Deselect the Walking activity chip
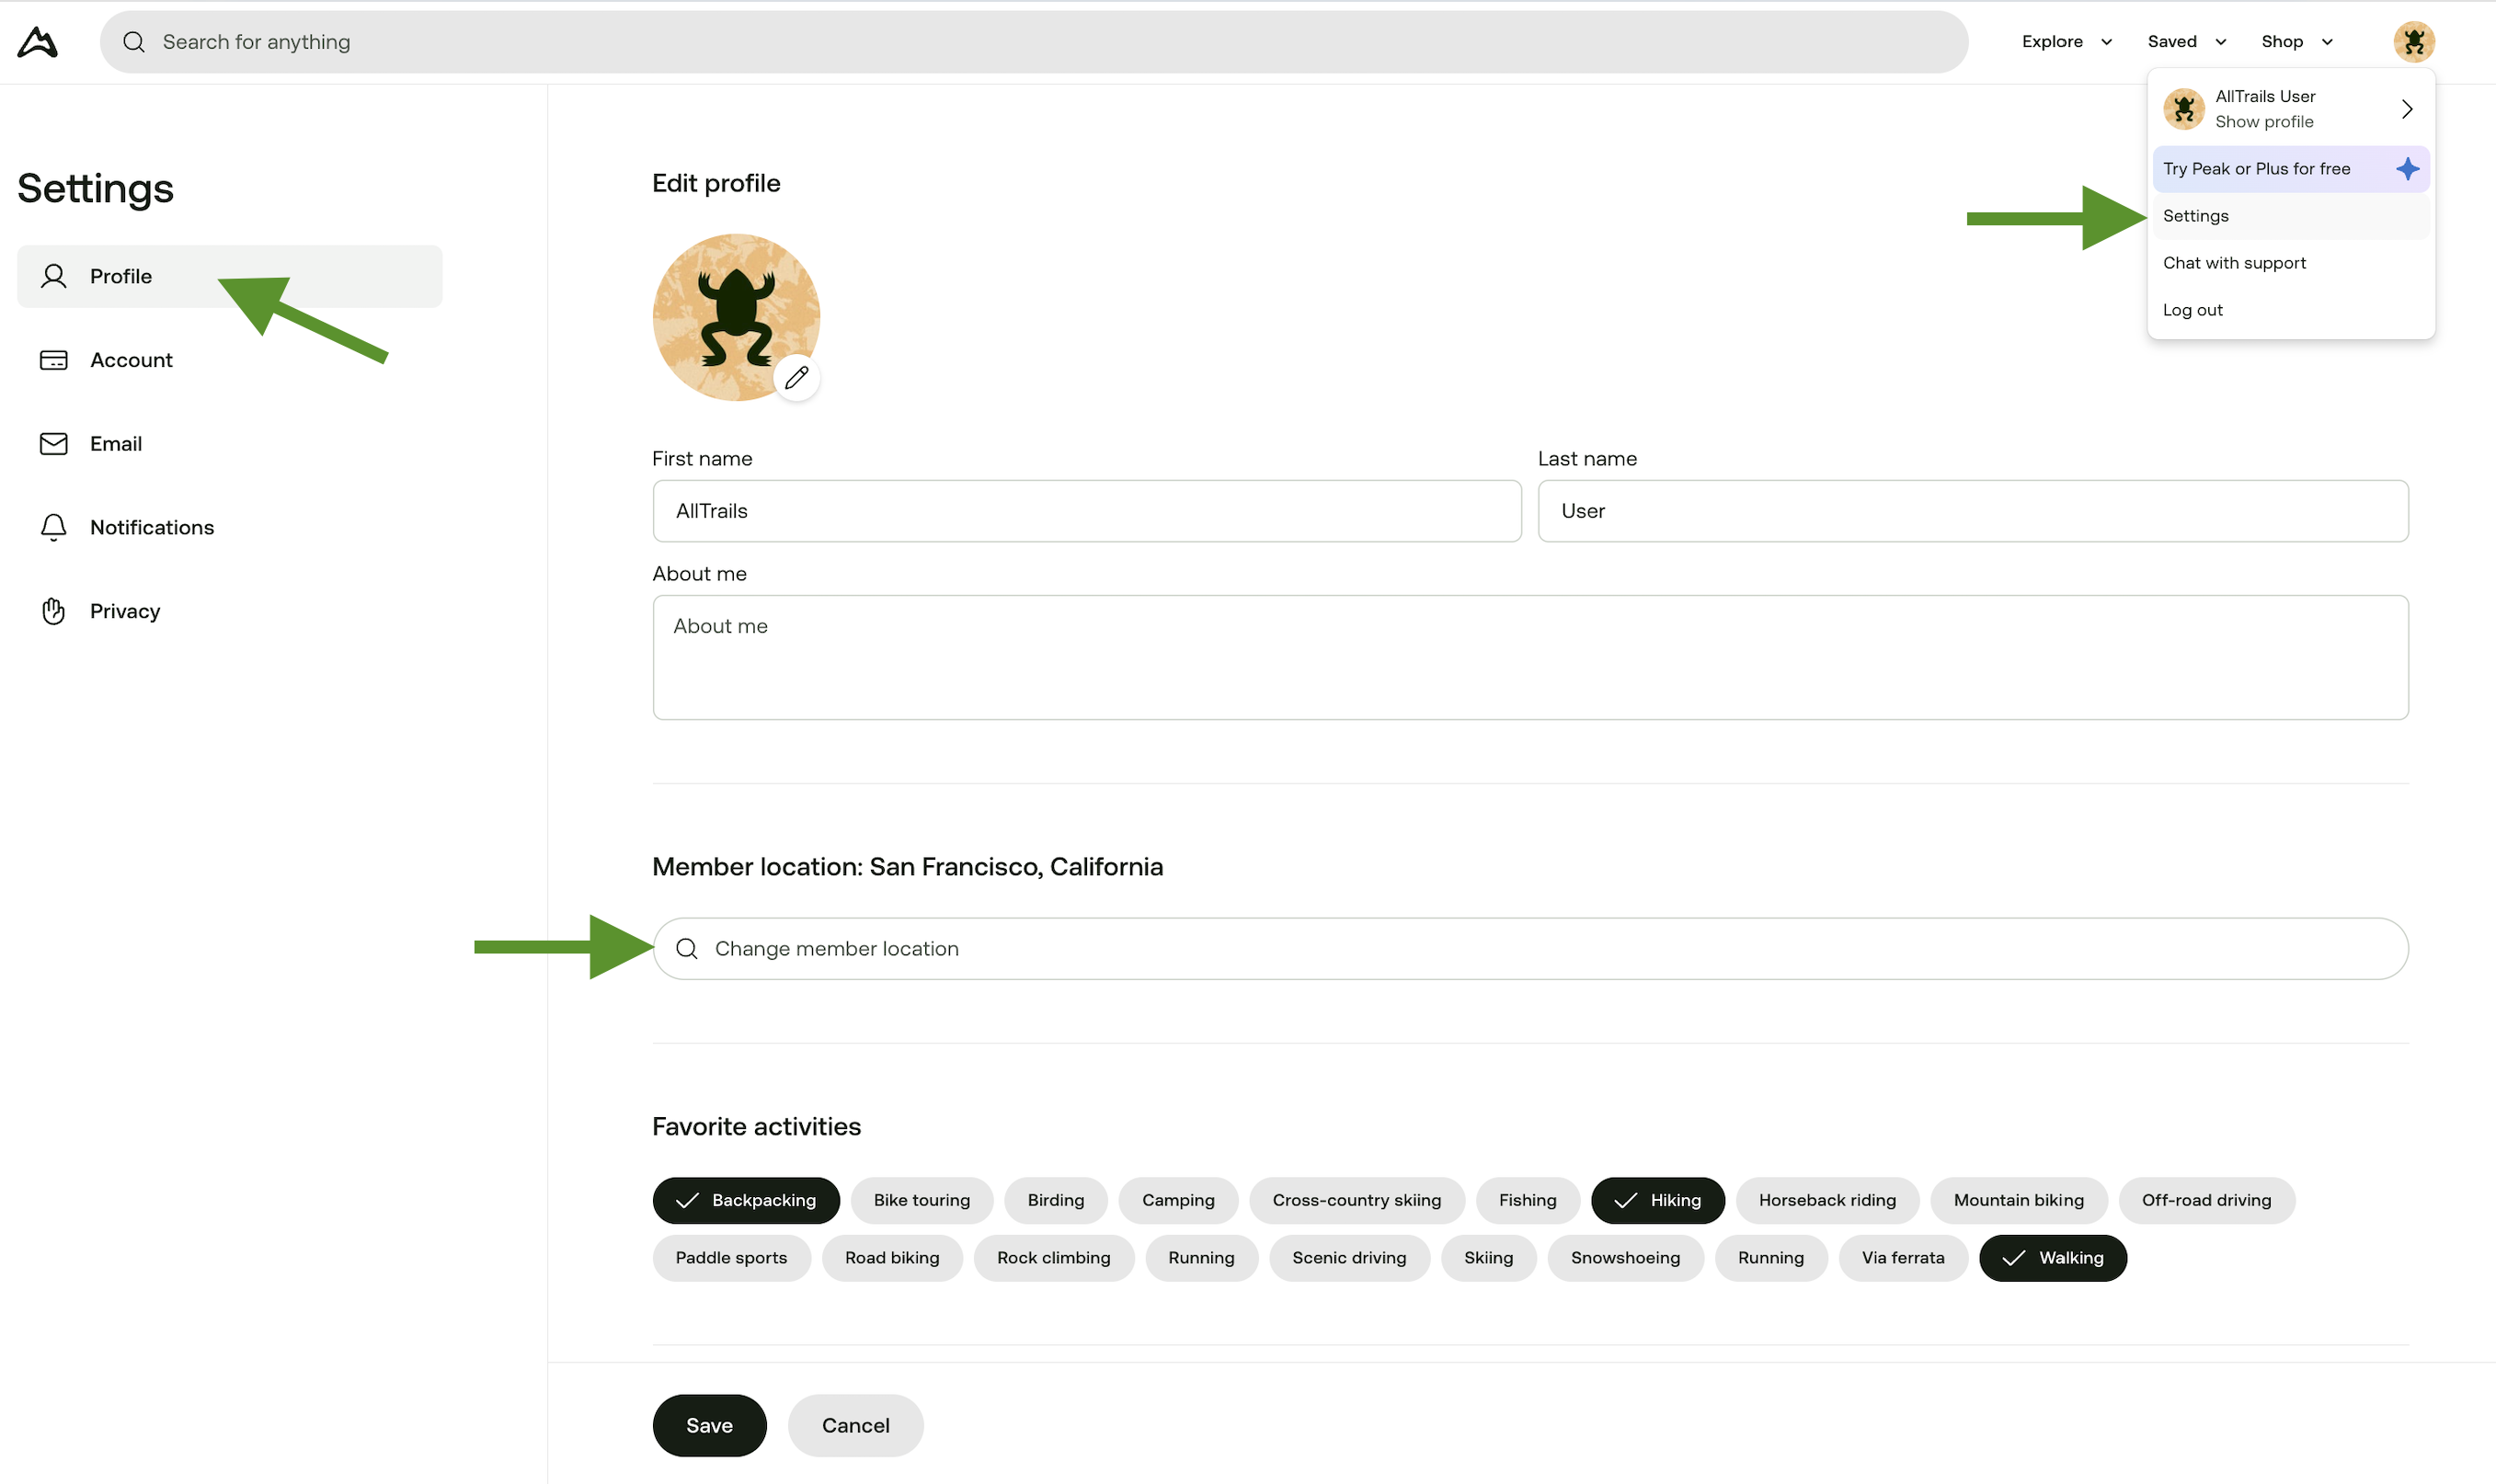Image resolution: width=2496 pixels, height=1484 pixels. tap(2053, 1258)
